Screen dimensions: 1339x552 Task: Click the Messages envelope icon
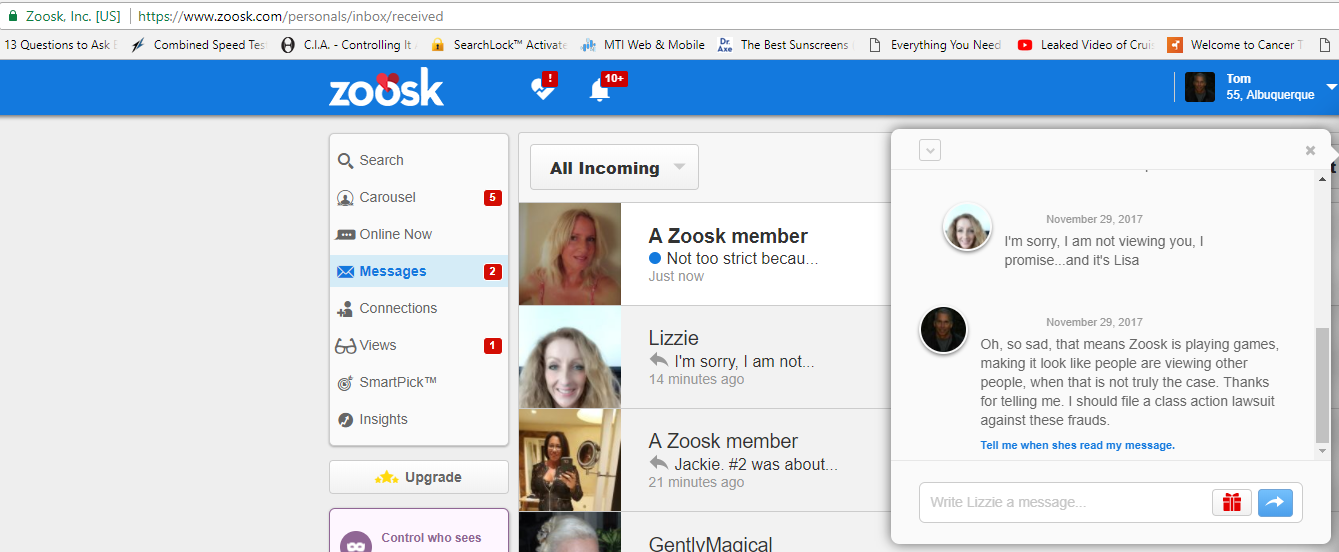coord(345,272)
